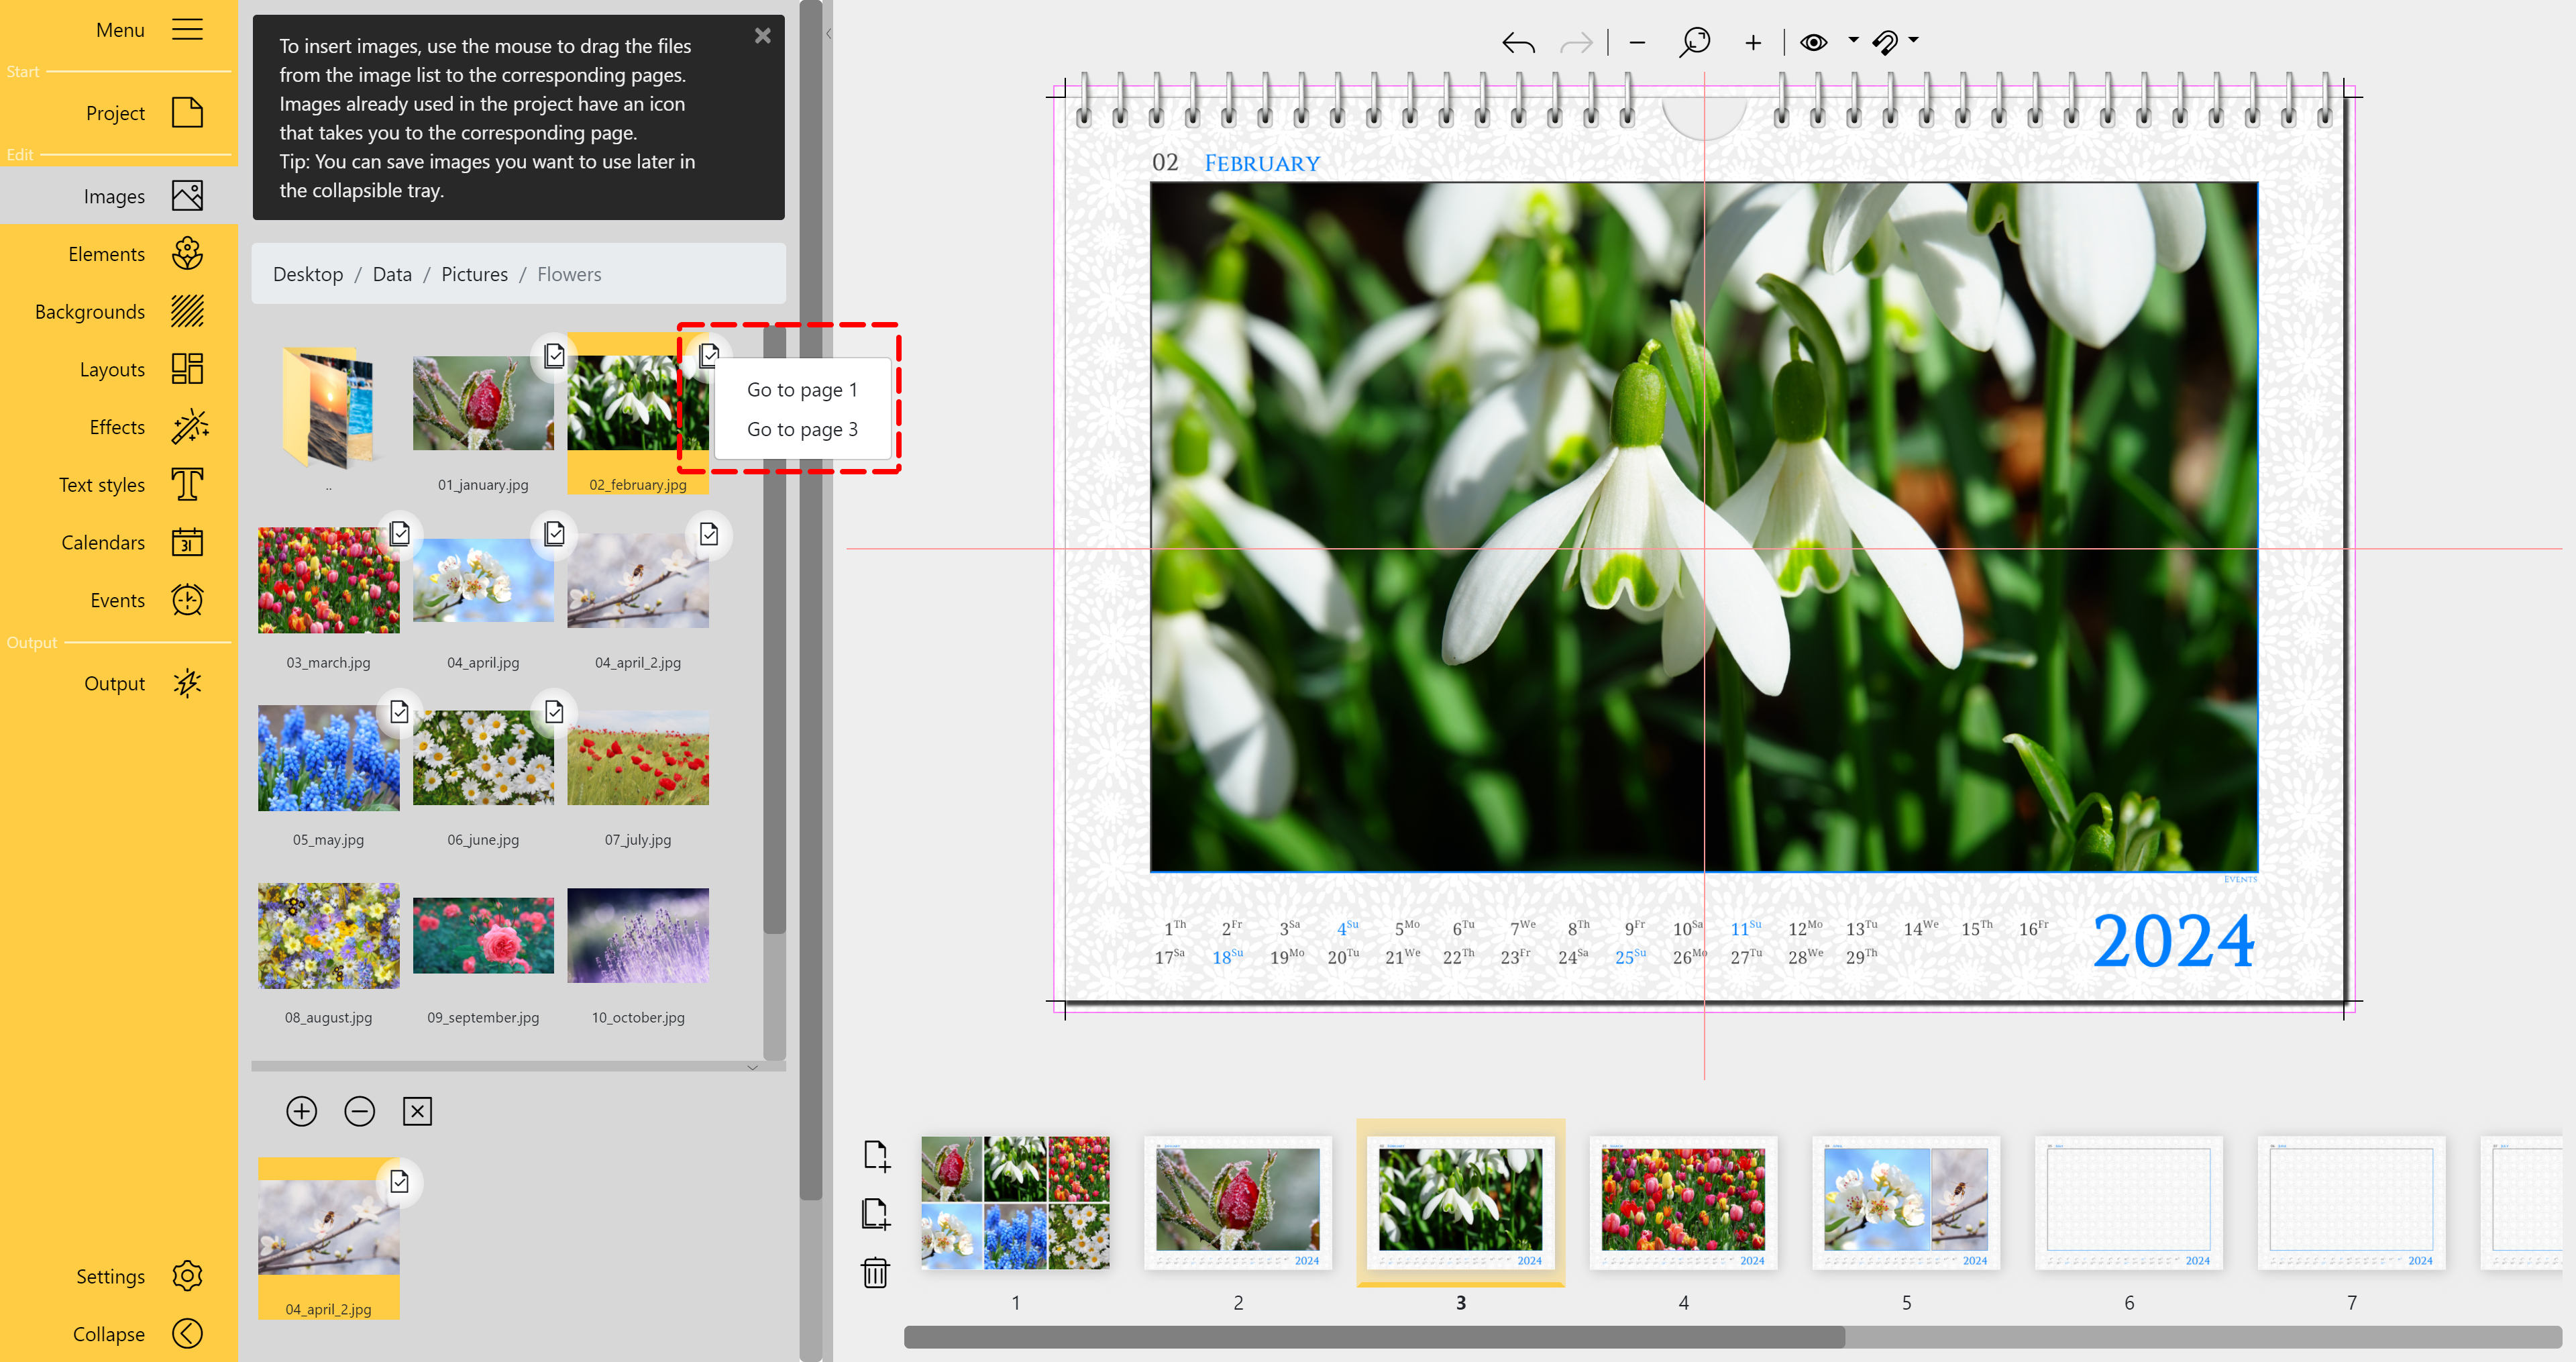This screenshot has width=2576, height=1362.
Task: Click the duplicate page icon
Action: (x=875, y=1213)
